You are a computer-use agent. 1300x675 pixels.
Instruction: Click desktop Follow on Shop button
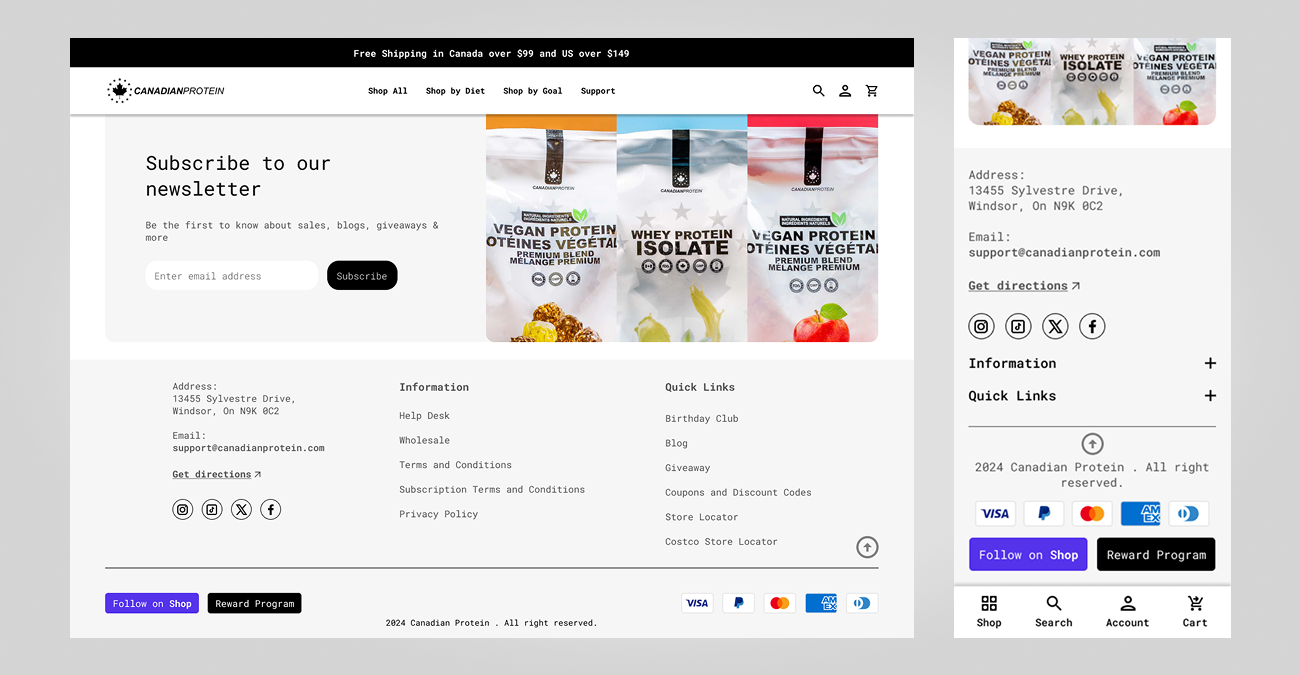(152, 603)
